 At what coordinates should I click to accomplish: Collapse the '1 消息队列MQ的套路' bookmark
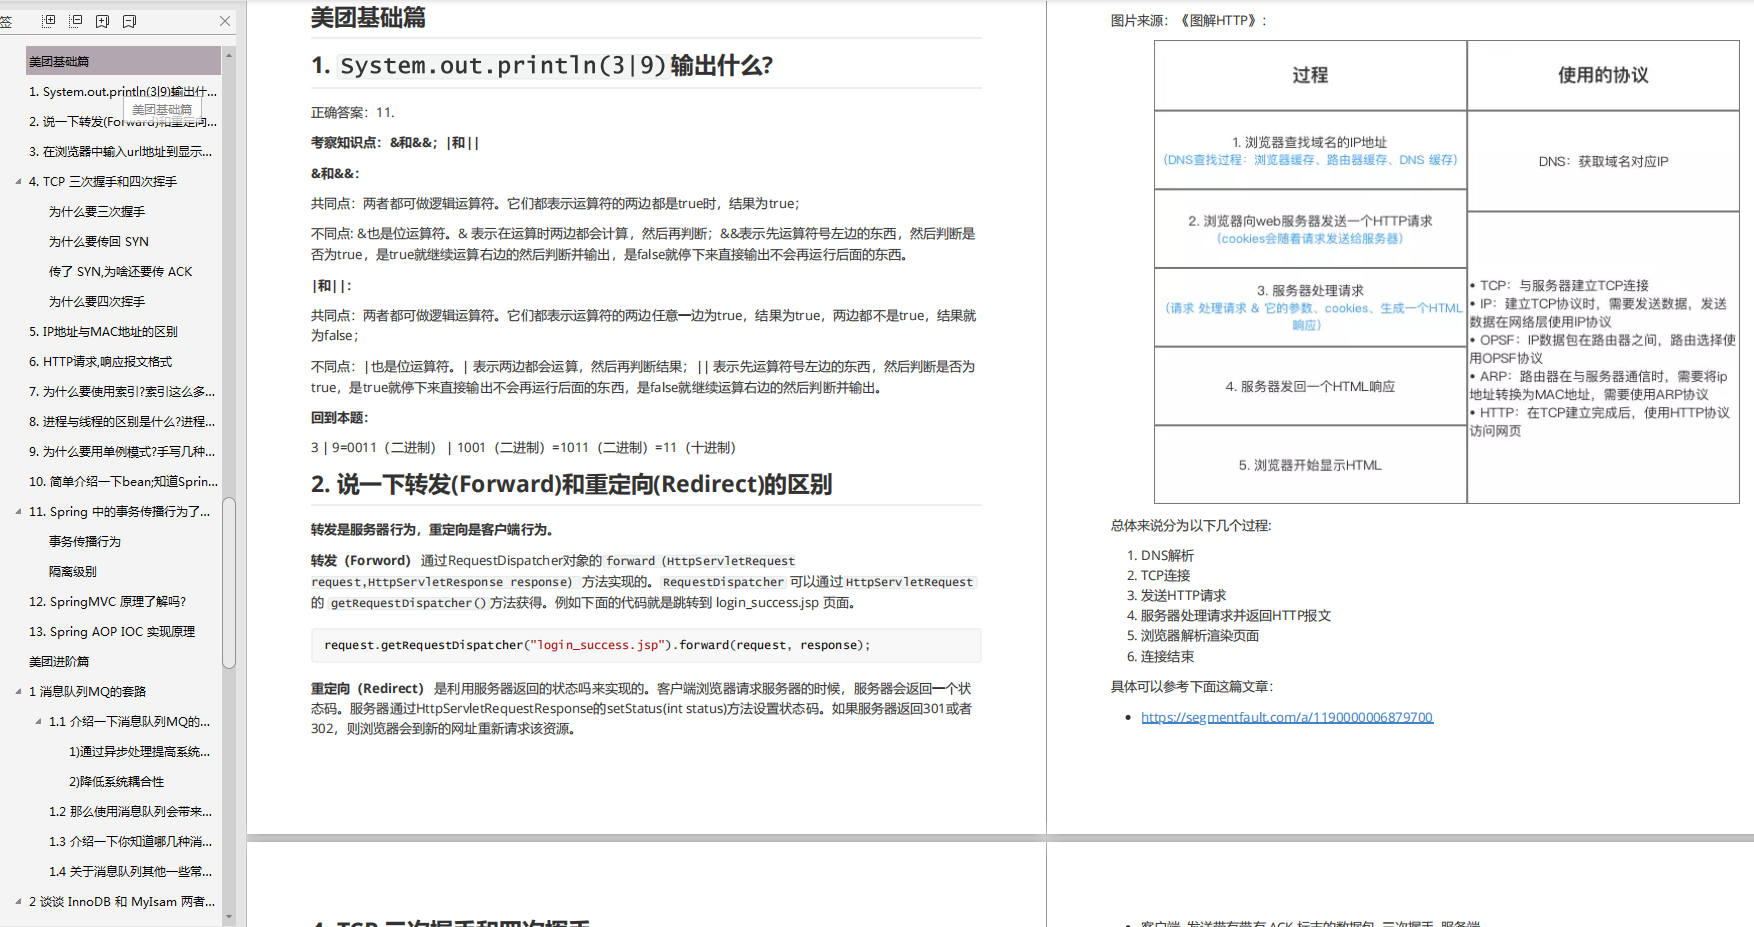pos(18,692)
